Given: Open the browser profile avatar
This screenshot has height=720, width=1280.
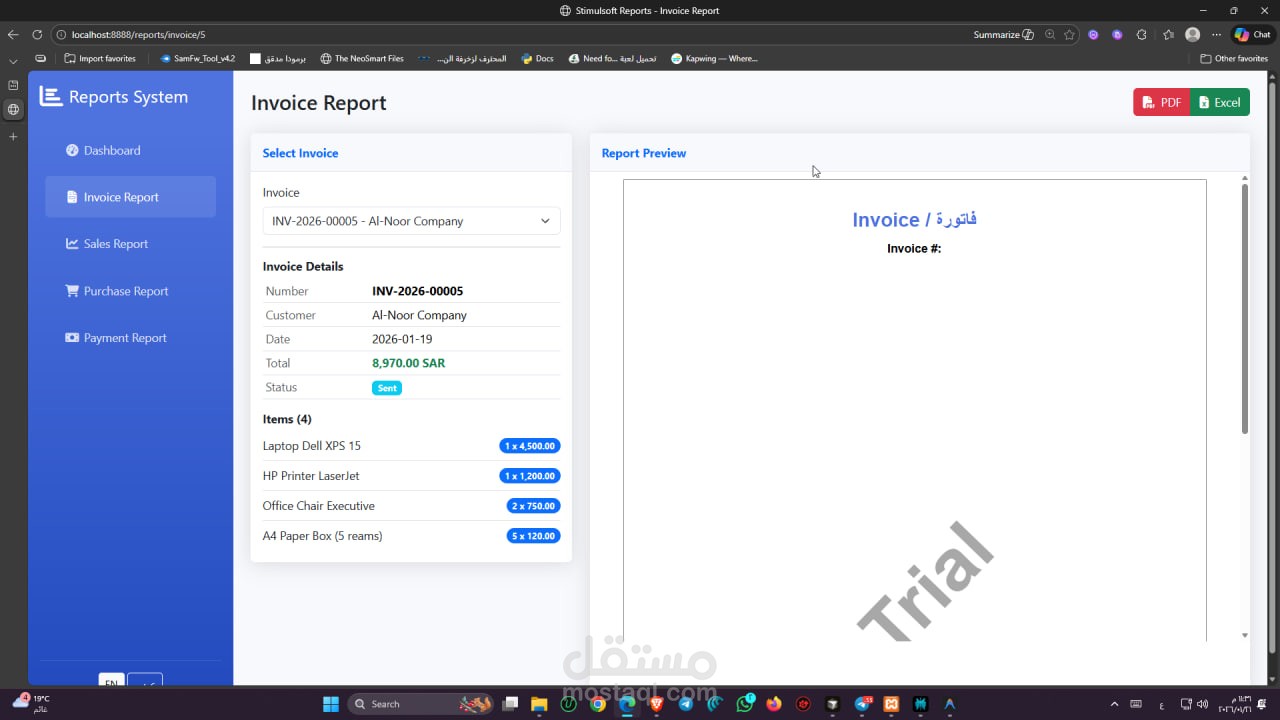Looking at the screenshot, I should coord(1192,34).
